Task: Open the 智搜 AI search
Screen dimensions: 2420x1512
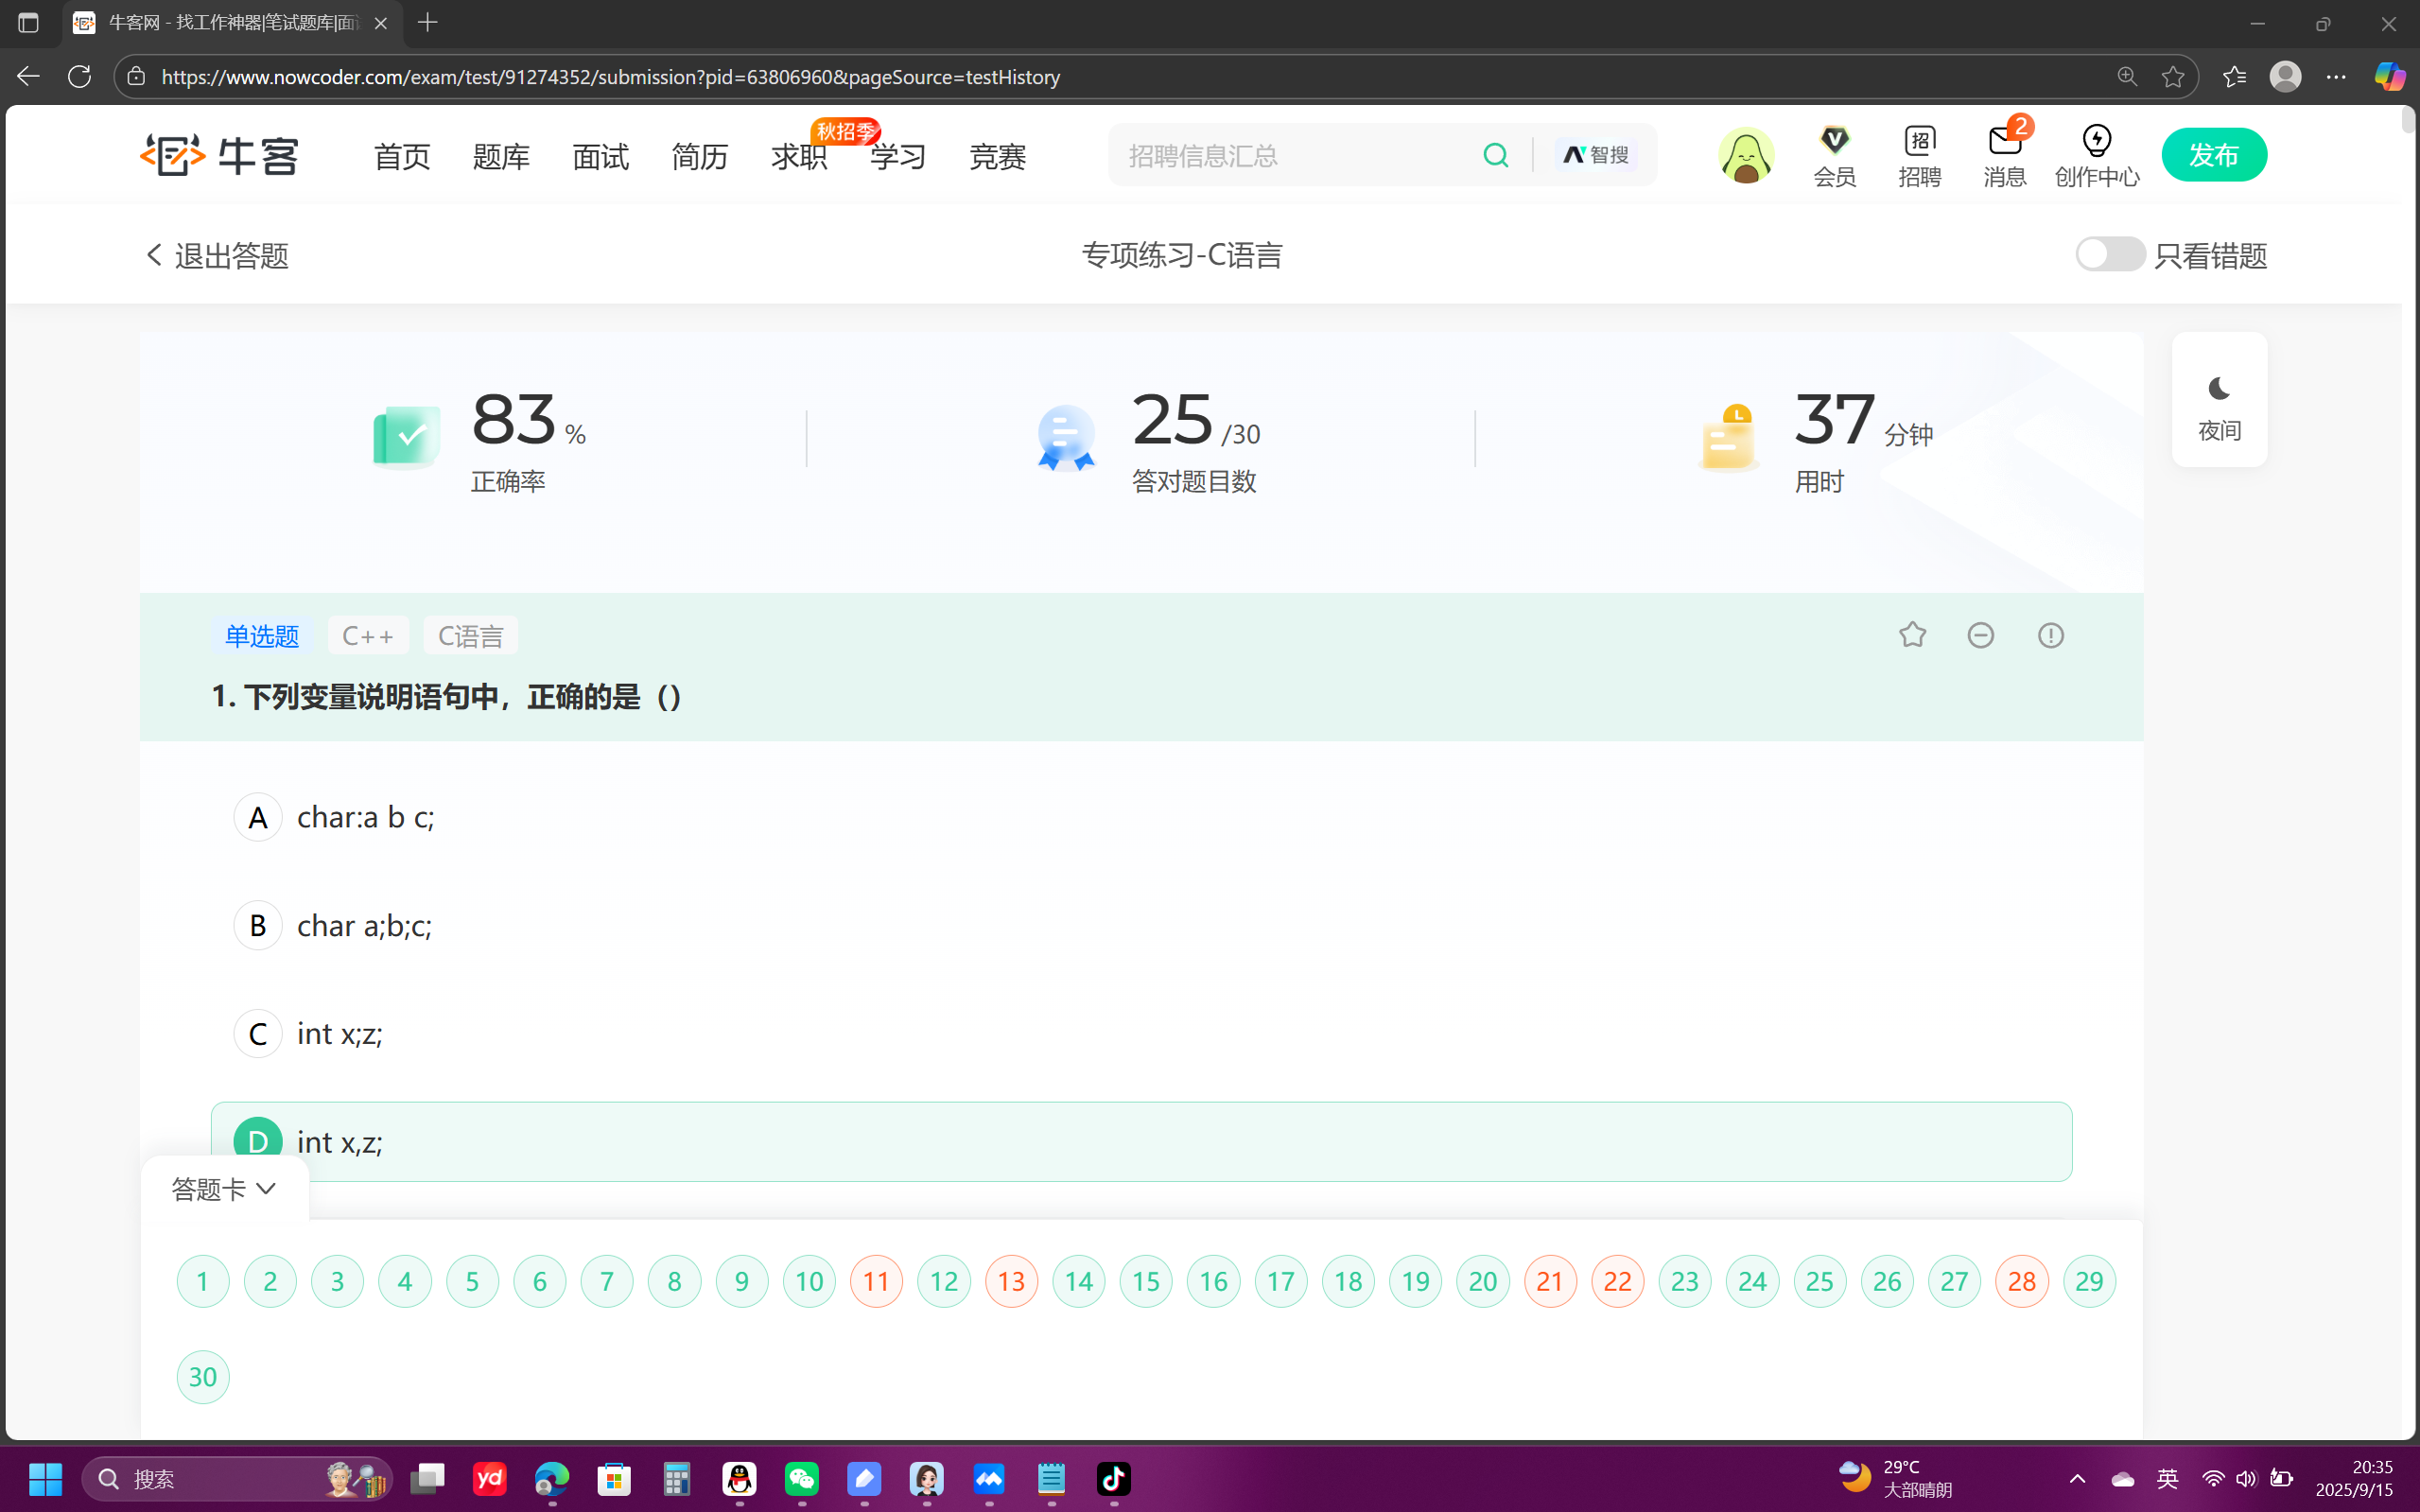Action: point(1596,155)
